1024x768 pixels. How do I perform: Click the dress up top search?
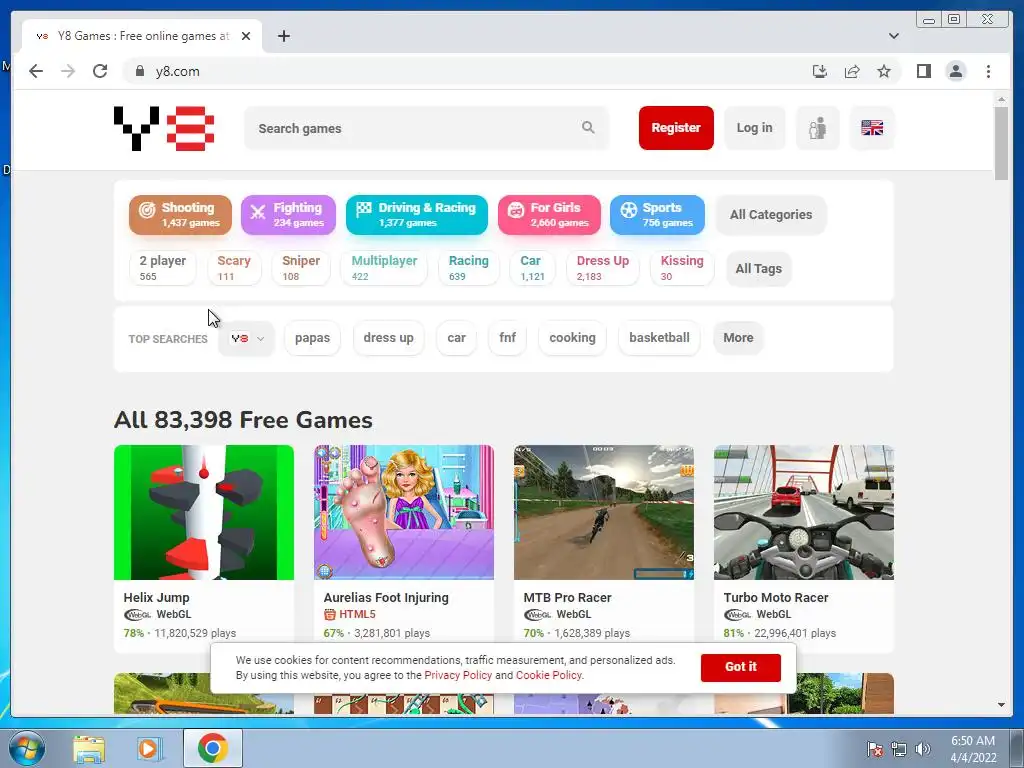[388, 338]
